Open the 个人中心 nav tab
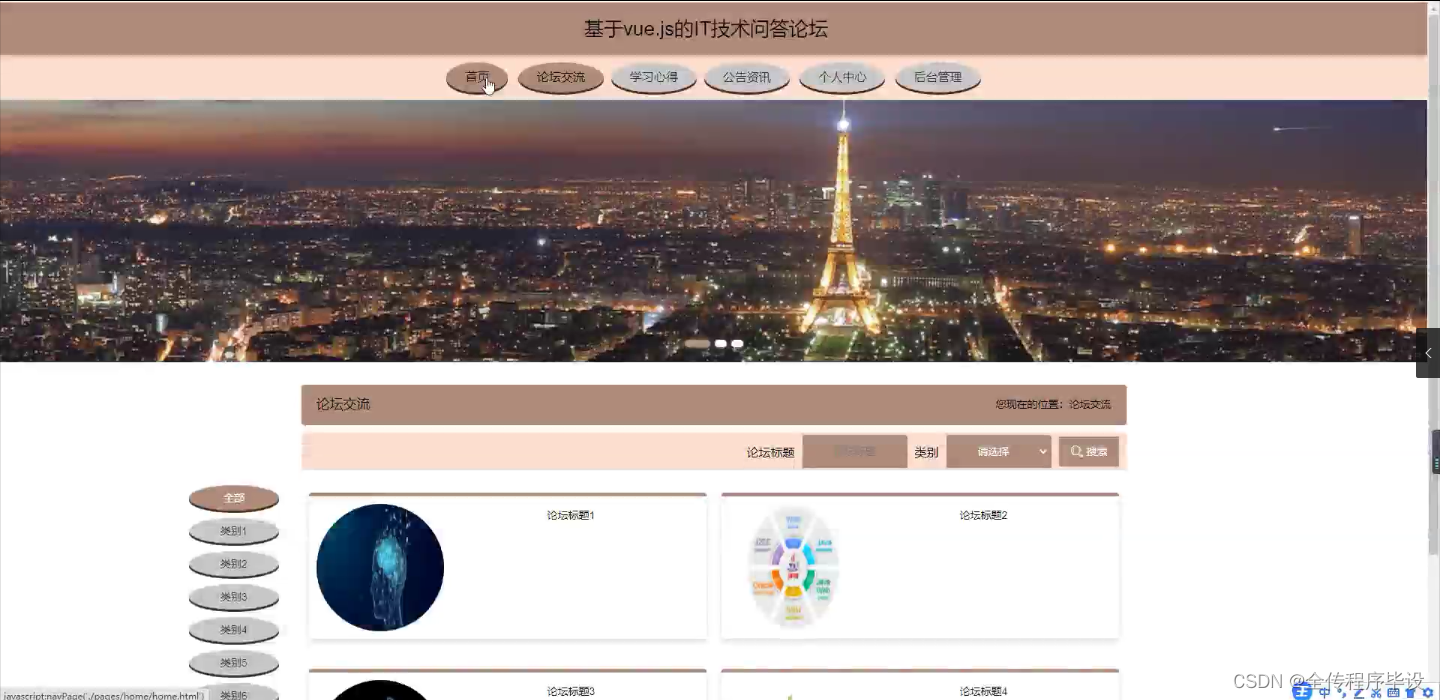This screenshot has height=700, width=1440. [x=842, y=77]
